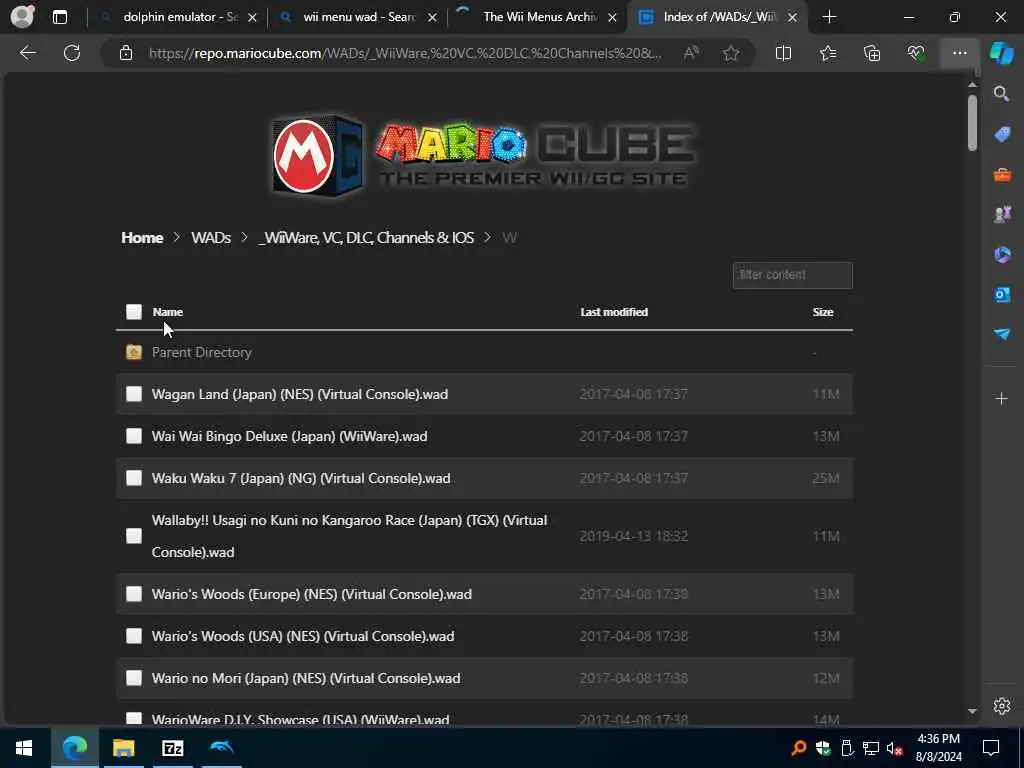Open sidebar Outlook icon

click(1002, 295)
